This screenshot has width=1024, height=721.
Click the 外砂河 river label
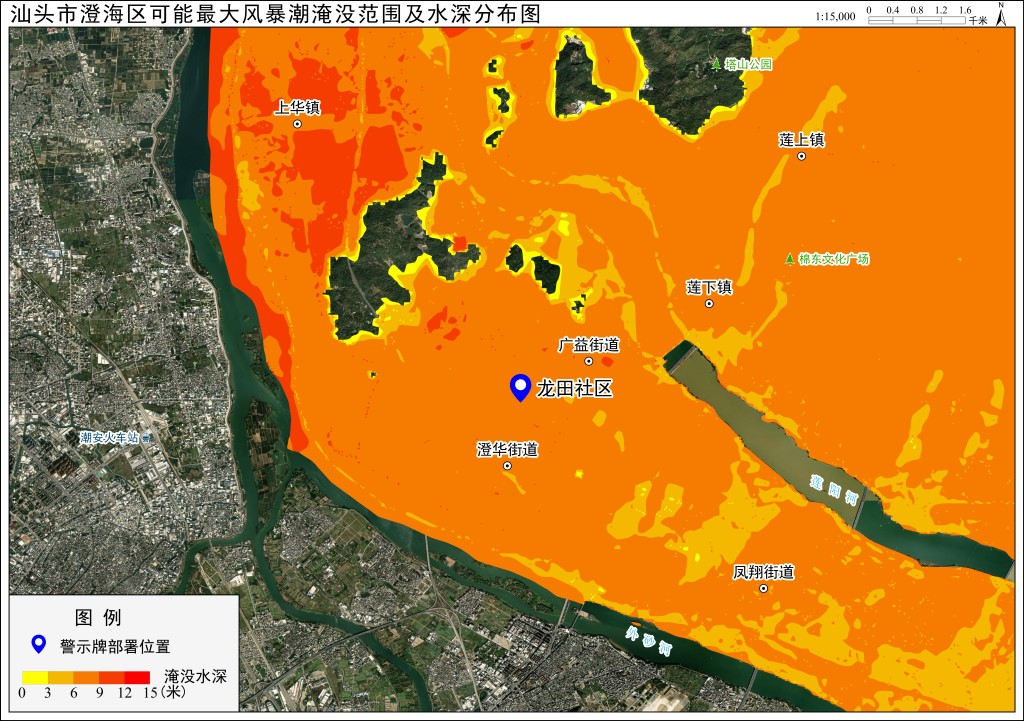(648, 641)
